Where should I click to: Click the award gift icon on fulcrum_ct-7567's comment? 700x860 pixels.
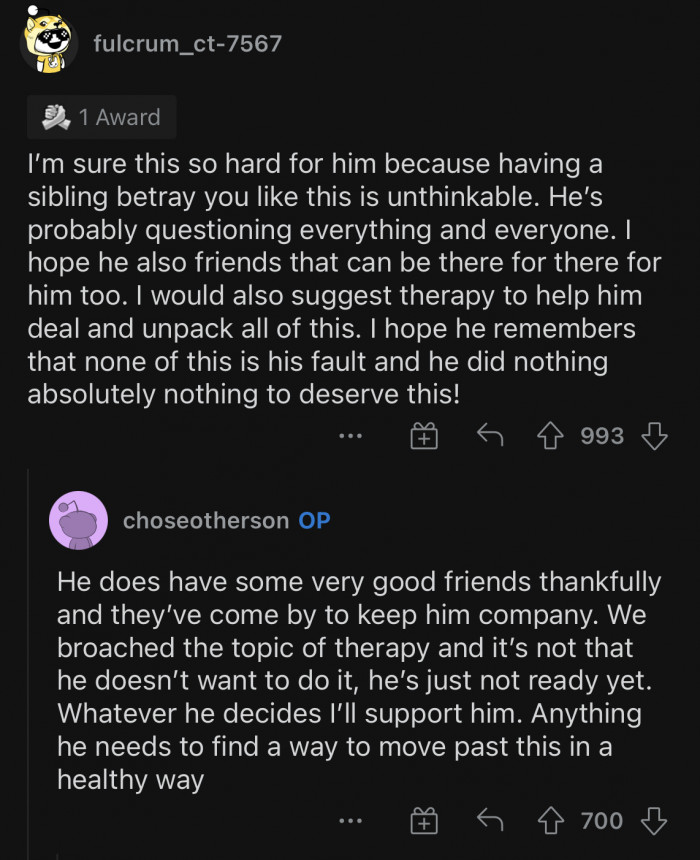(424, 436)
